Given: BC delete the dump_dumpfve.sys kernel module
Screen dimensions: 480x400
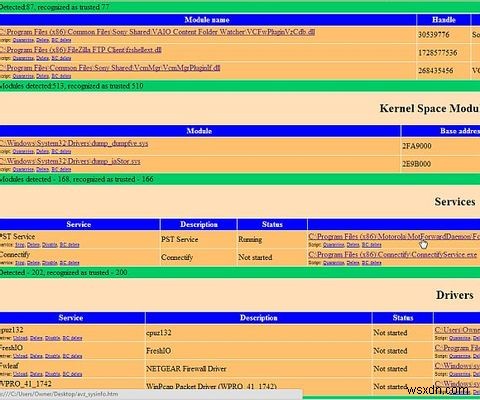Looking at the screenshot, I should coord(61,152).
